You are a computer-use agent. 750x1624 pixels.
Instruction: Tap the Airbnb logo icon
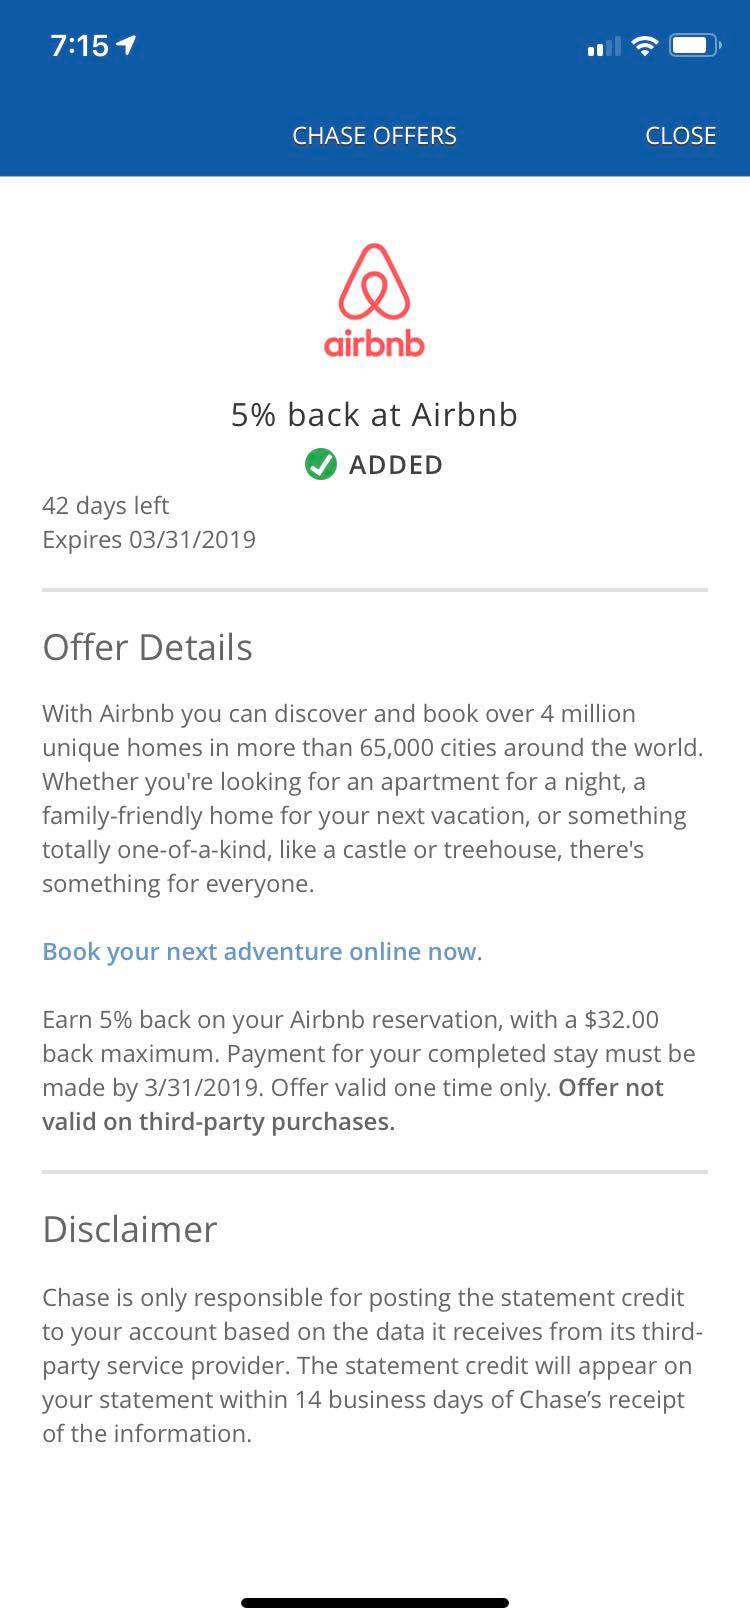click(x=374, y=281)
